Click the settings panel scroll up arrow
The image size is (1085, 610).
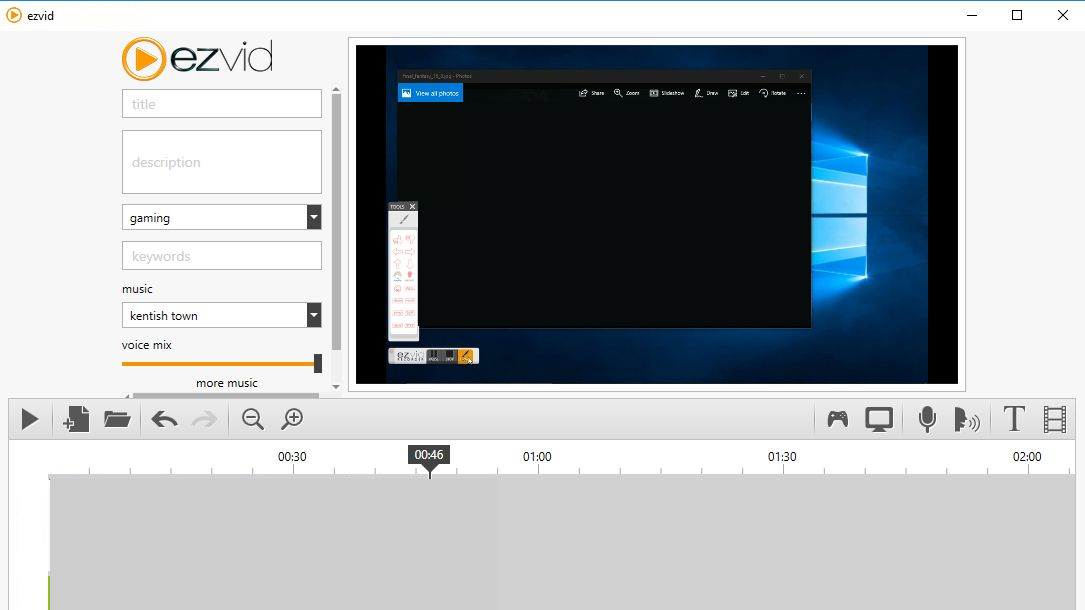click(336, 89)
